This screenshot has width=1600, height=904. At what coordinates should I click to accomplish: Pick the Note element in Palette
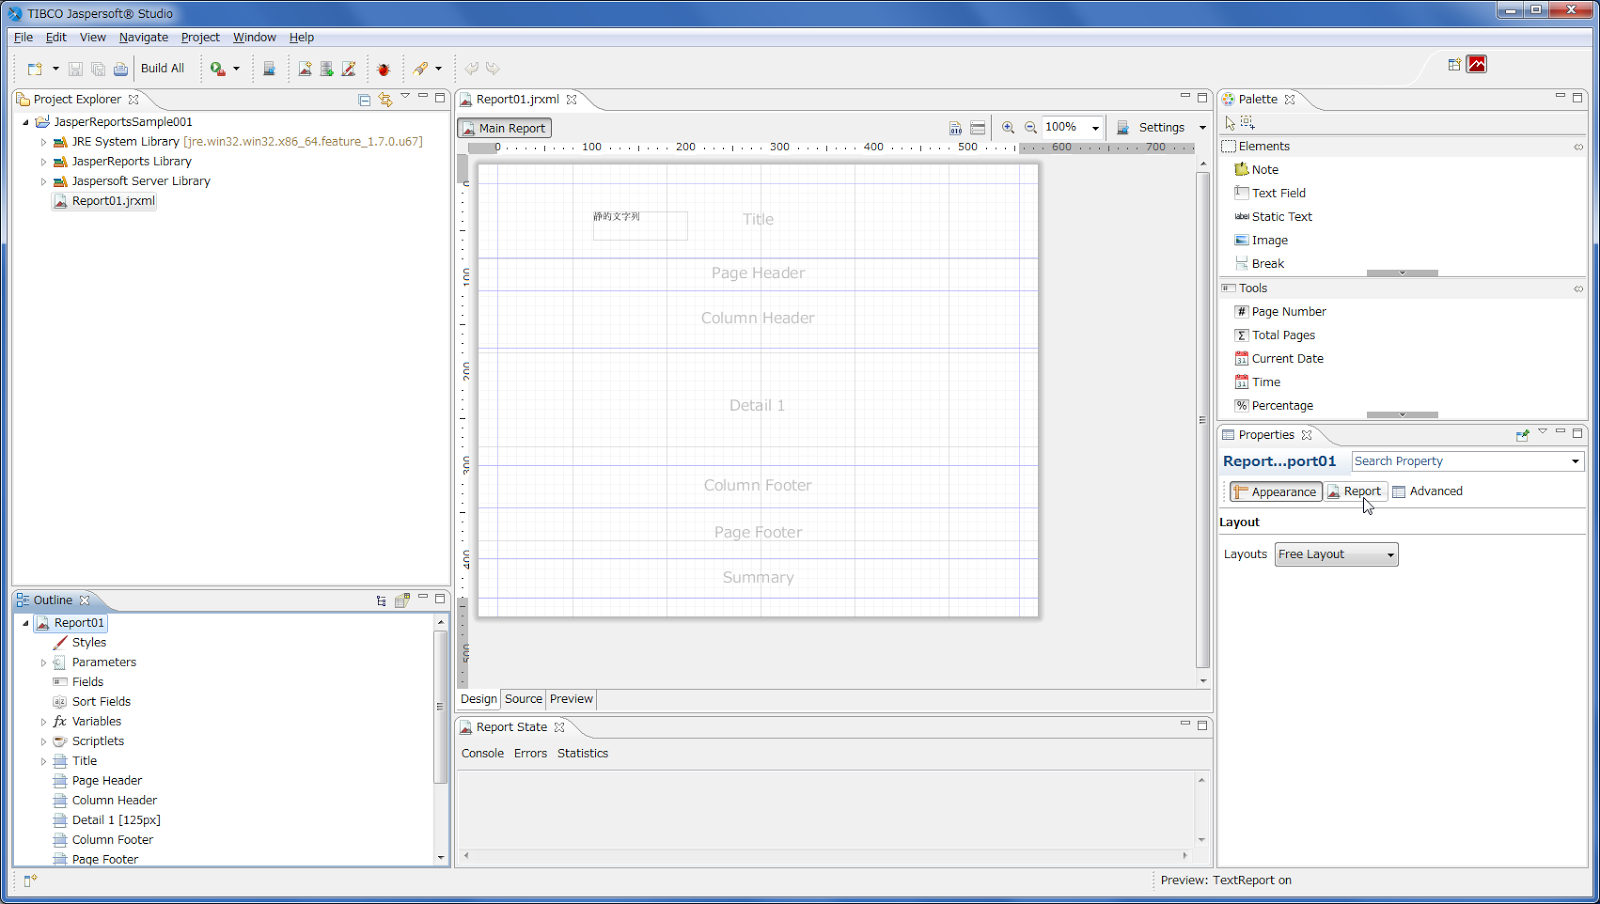pos(1257,170)
